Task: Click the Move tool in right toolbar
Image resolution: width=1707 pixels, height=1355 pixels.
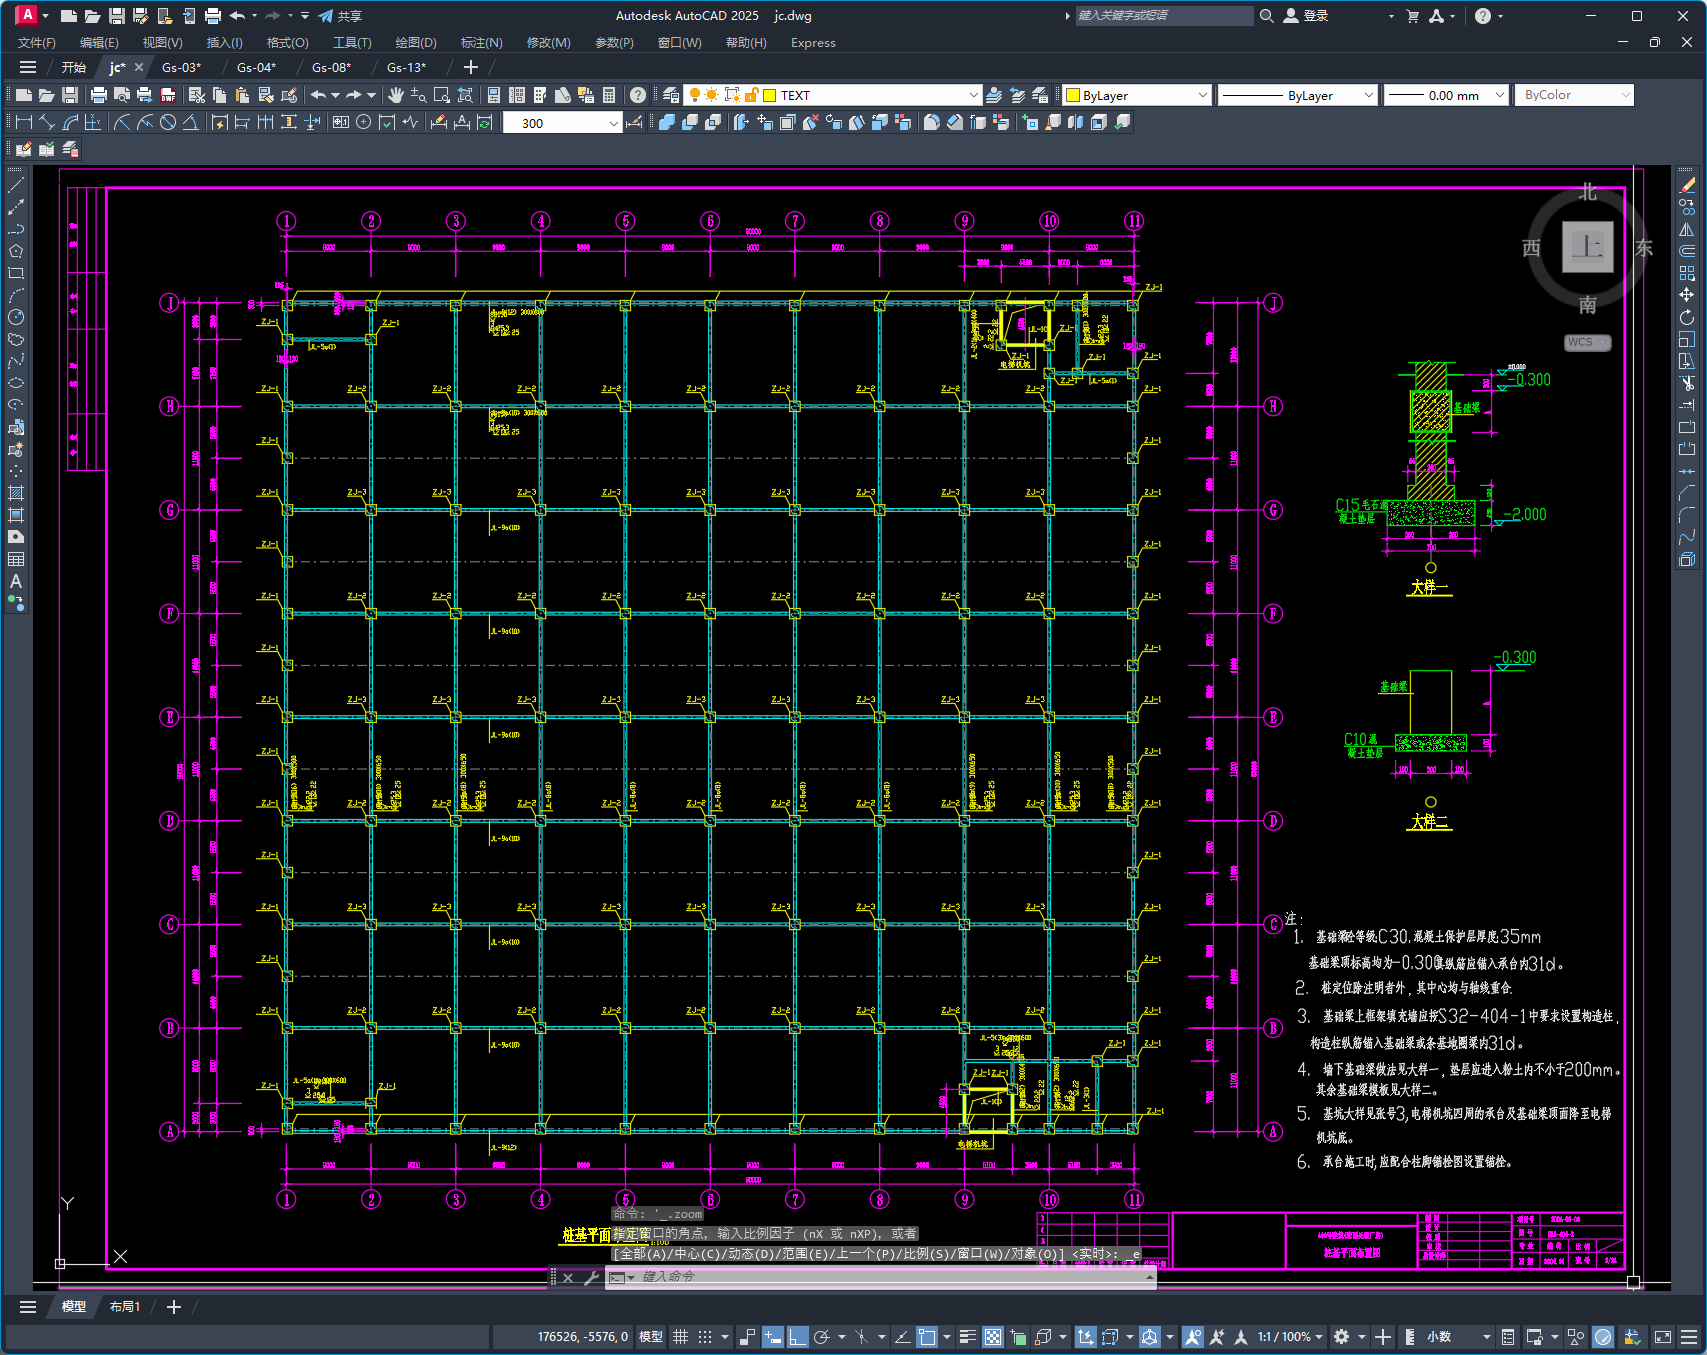Action: click(x=1687, y=295)
